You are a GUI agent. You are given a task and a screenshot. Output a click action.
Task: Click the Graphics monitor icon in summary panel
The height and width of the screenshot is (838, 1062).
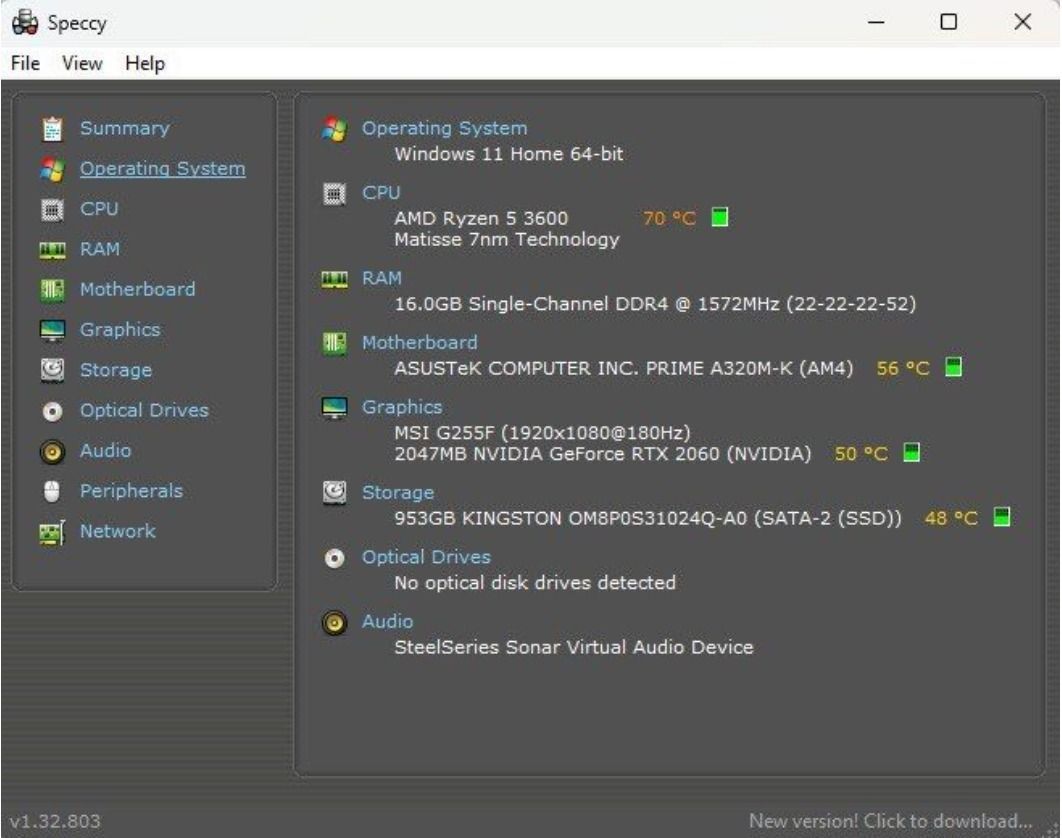click(x=335, y=408)
